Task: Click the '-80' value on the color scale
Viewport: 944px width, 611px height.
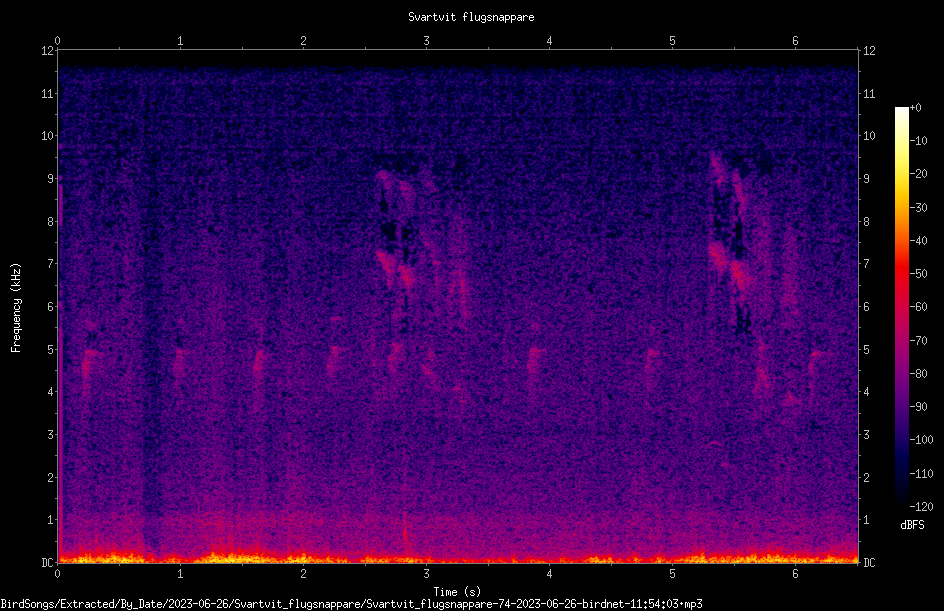Action: 919,374
